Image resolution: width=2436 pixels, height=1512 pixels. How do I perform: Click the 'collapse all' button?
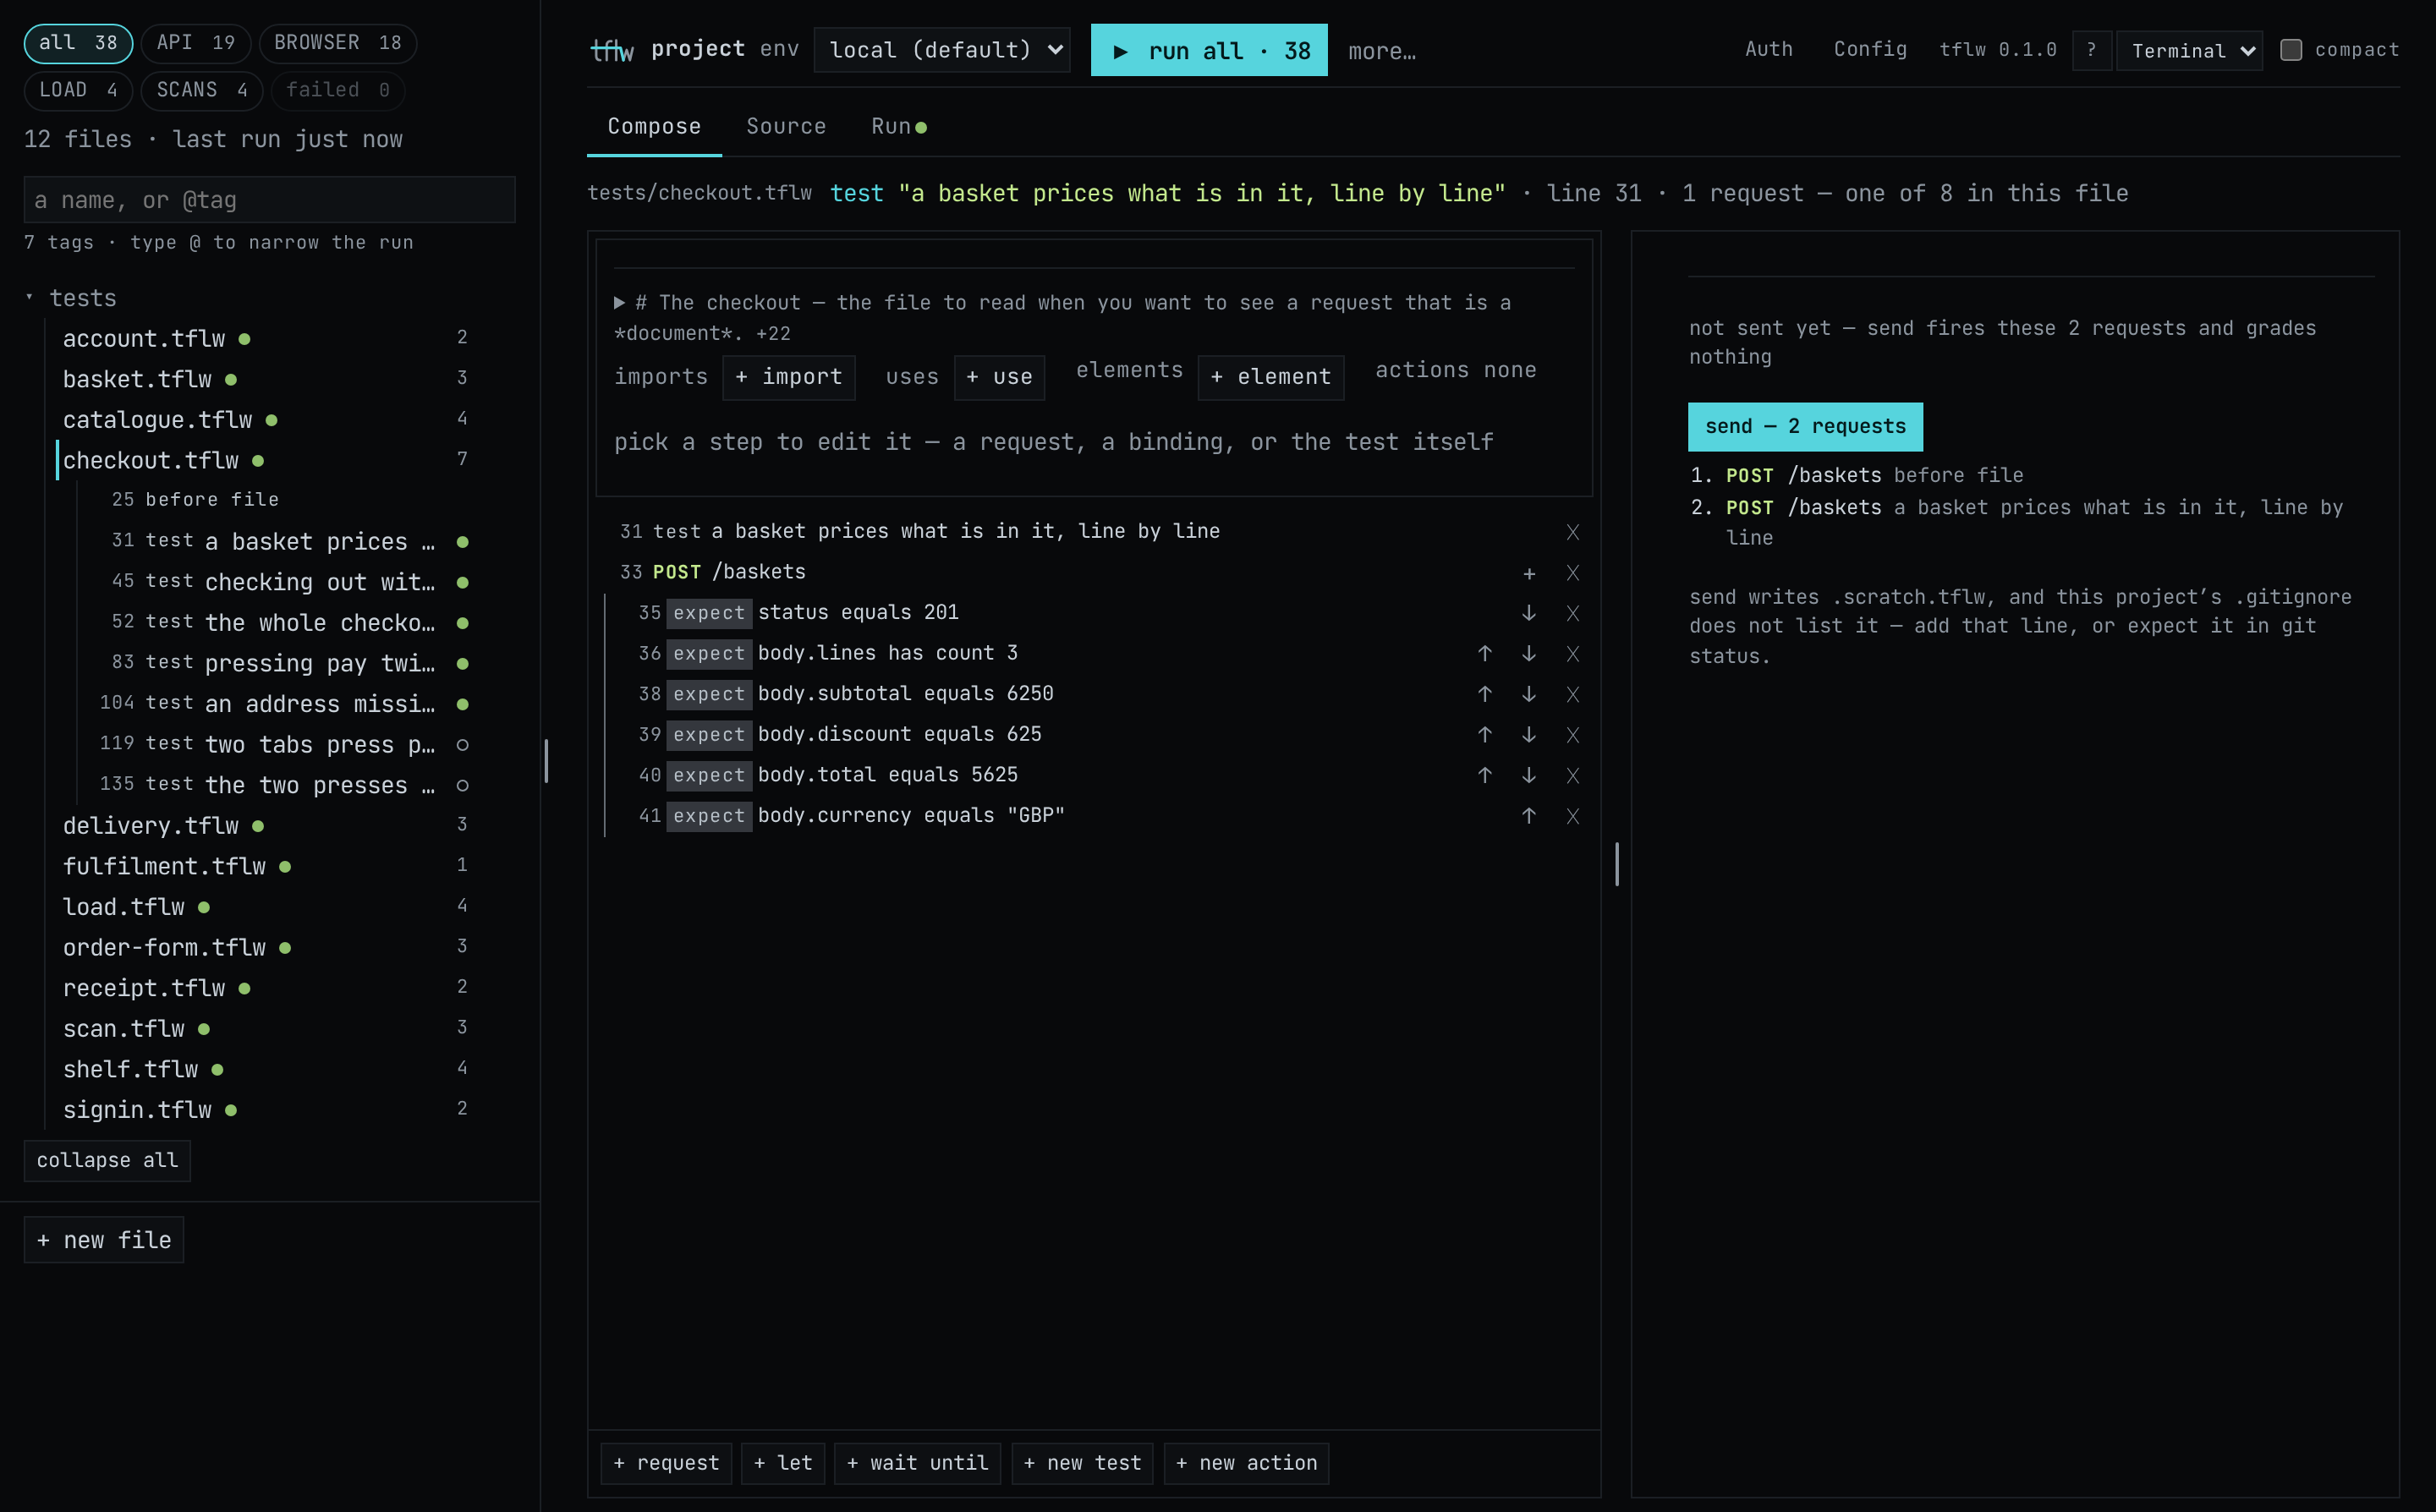107,1161
